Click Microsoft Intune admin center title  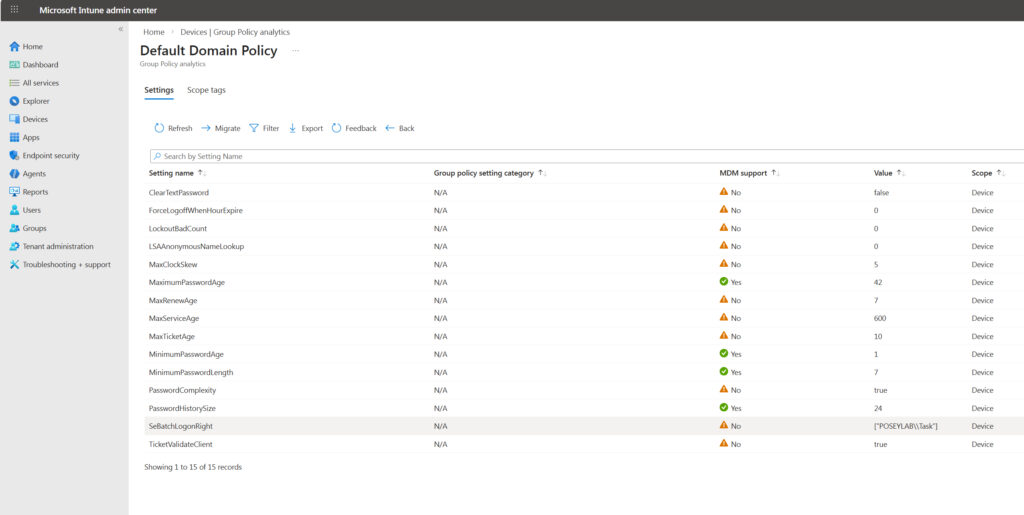click(98, 10)
